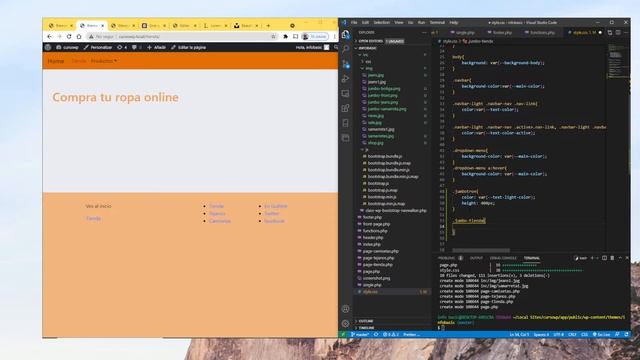Open the Productos dropdown in site navbar
This screenshot has height=360, width=640.
point(104,61)
